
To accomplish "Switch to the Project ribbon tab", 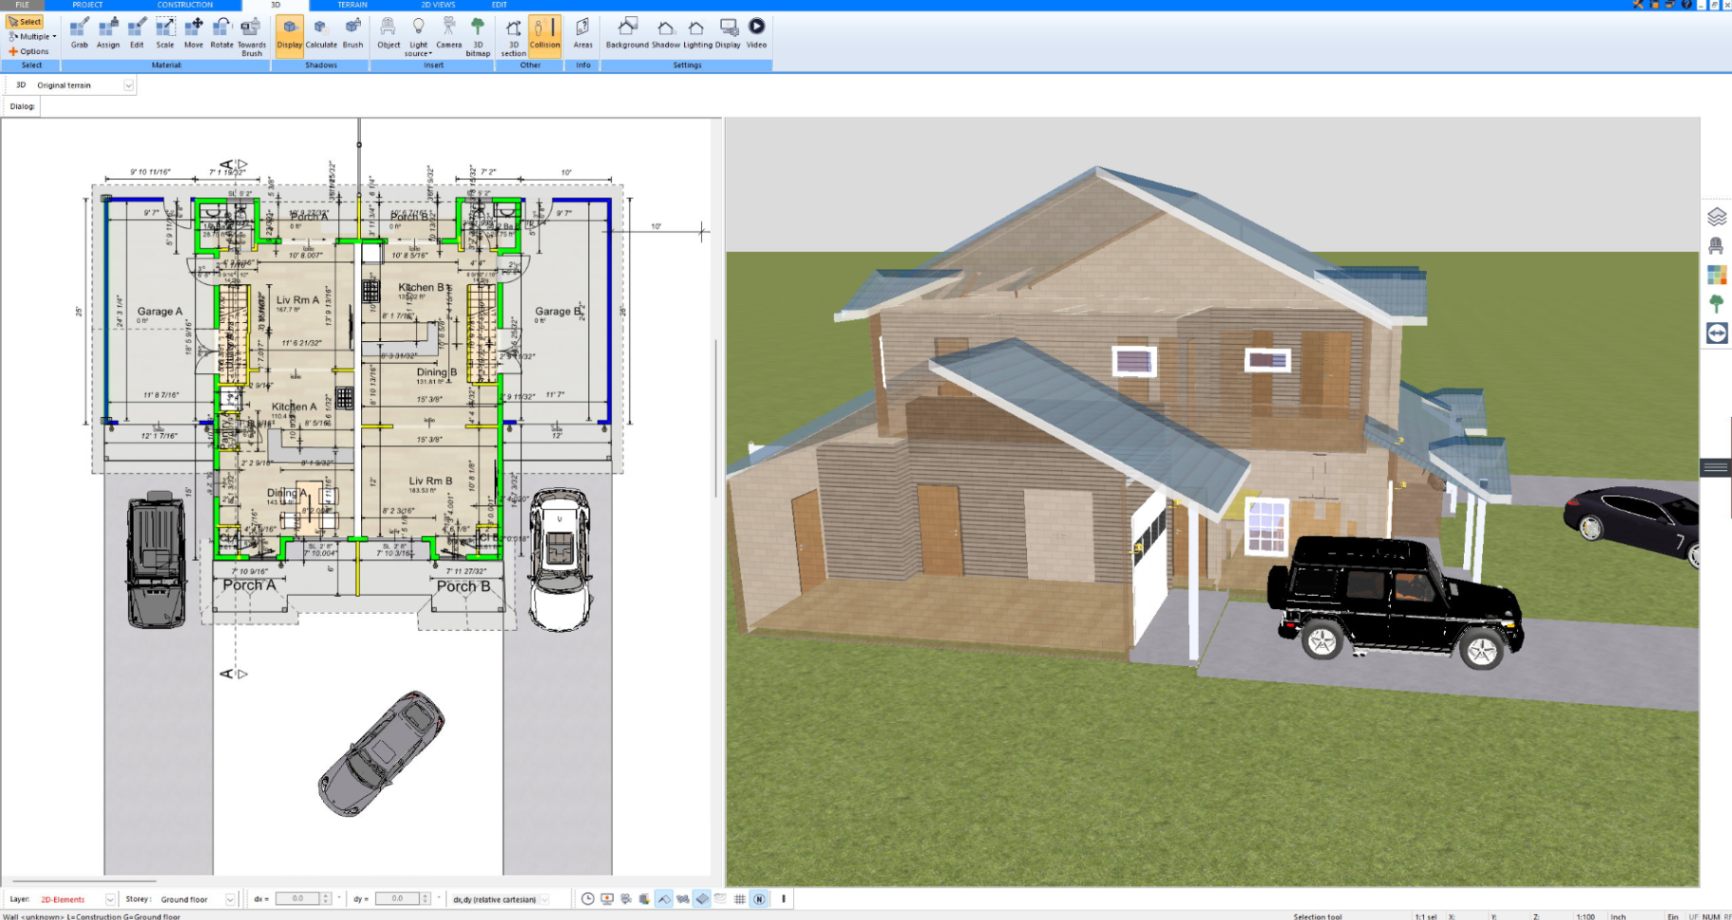I will [x=88, y=5].
